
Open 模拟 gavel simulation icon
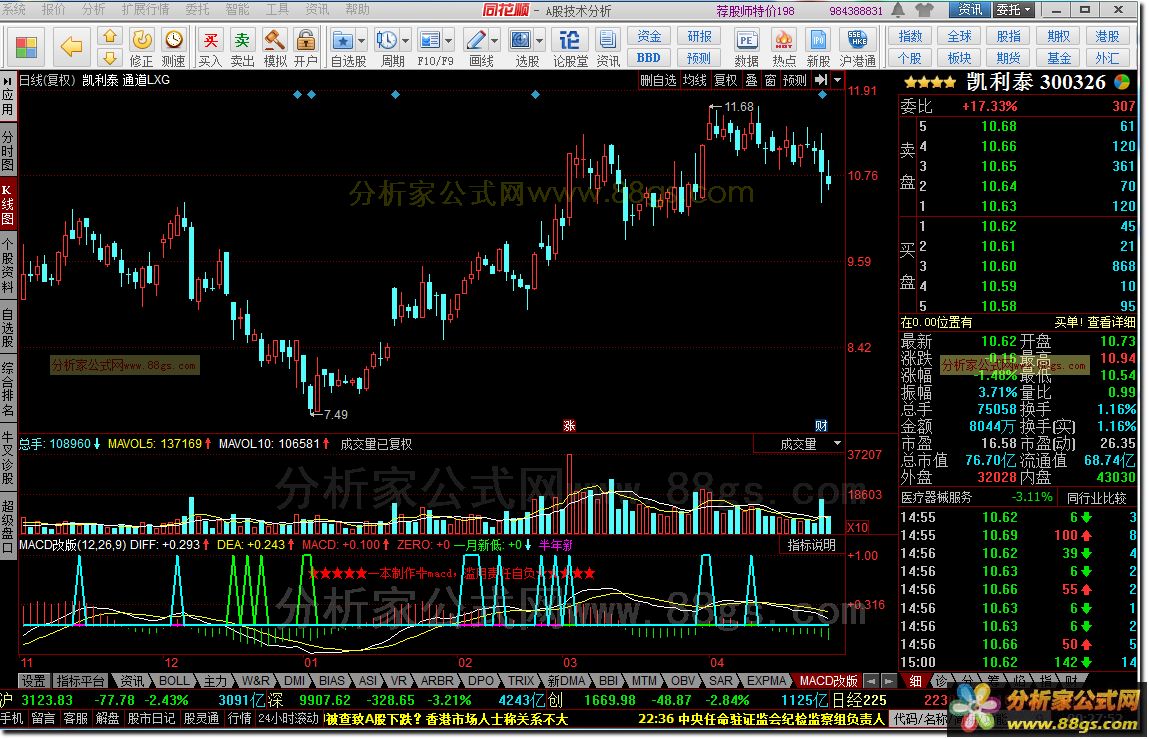tap(275, 40)
